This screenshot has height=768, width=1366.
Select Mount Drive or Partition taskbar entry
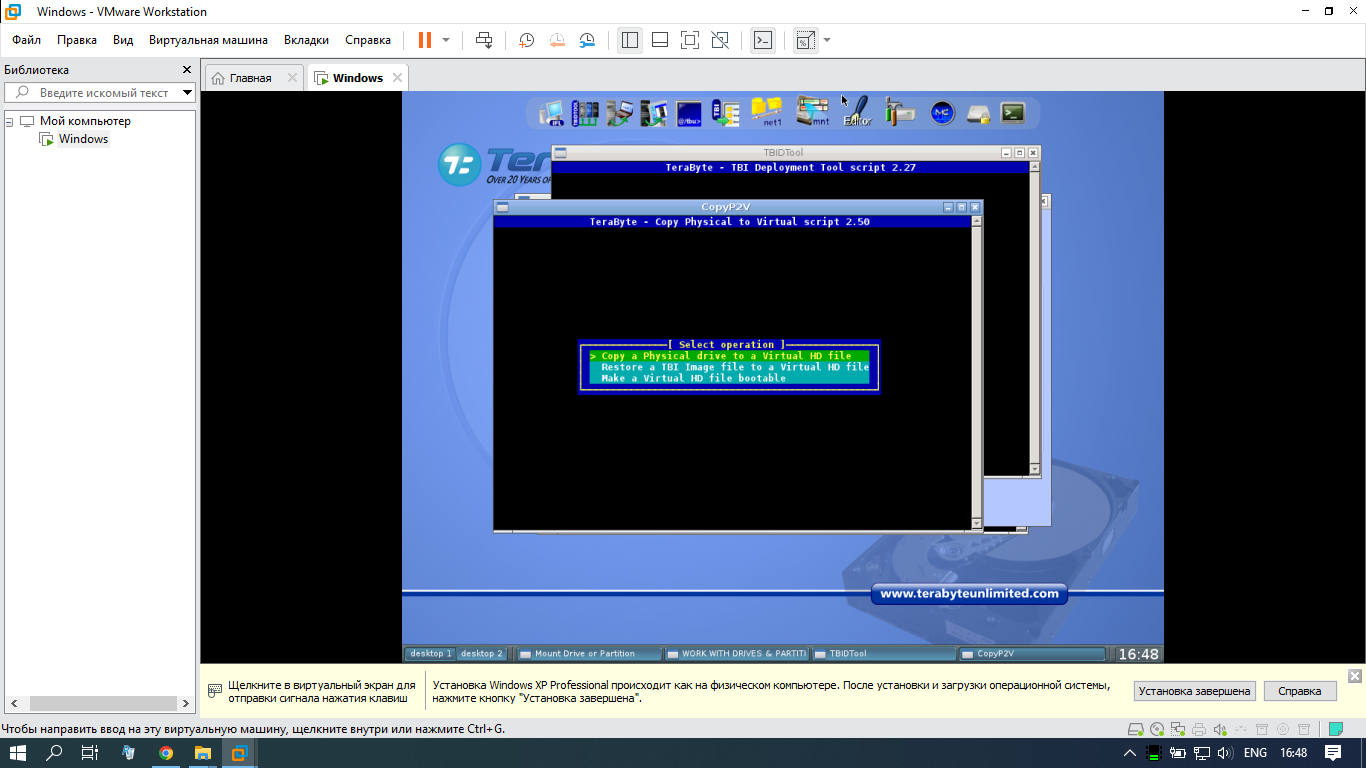[x=589, y=654]
